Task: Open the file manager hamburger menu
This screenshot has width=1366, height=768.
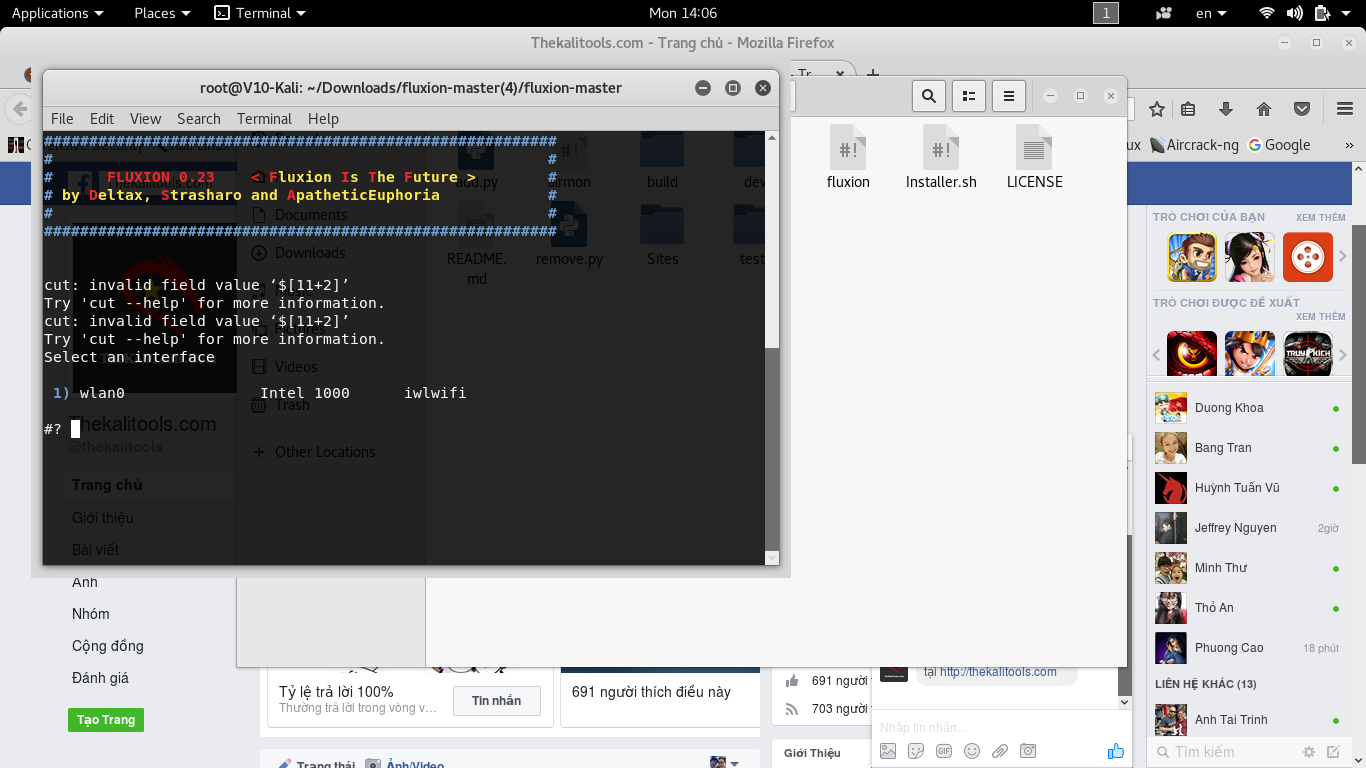Action: pos(1008,96)
